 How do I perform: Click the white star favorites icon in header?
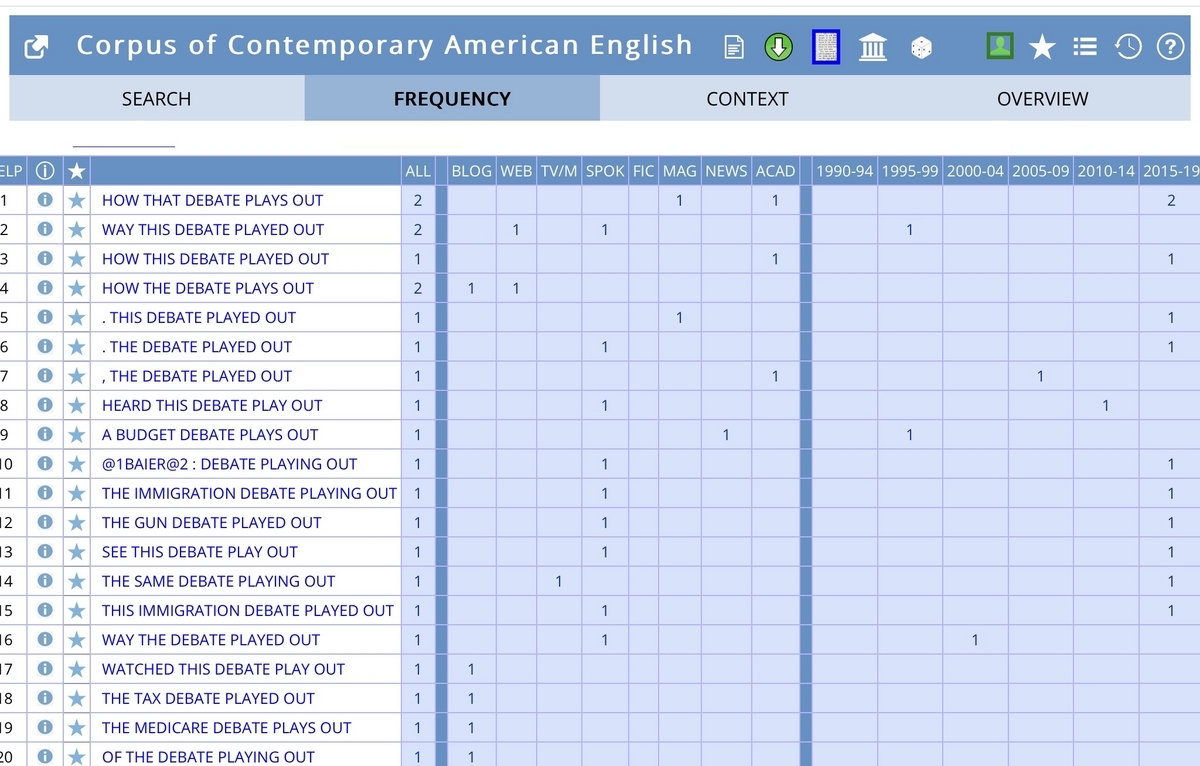pyautogui.click(x=1042, y=46)
